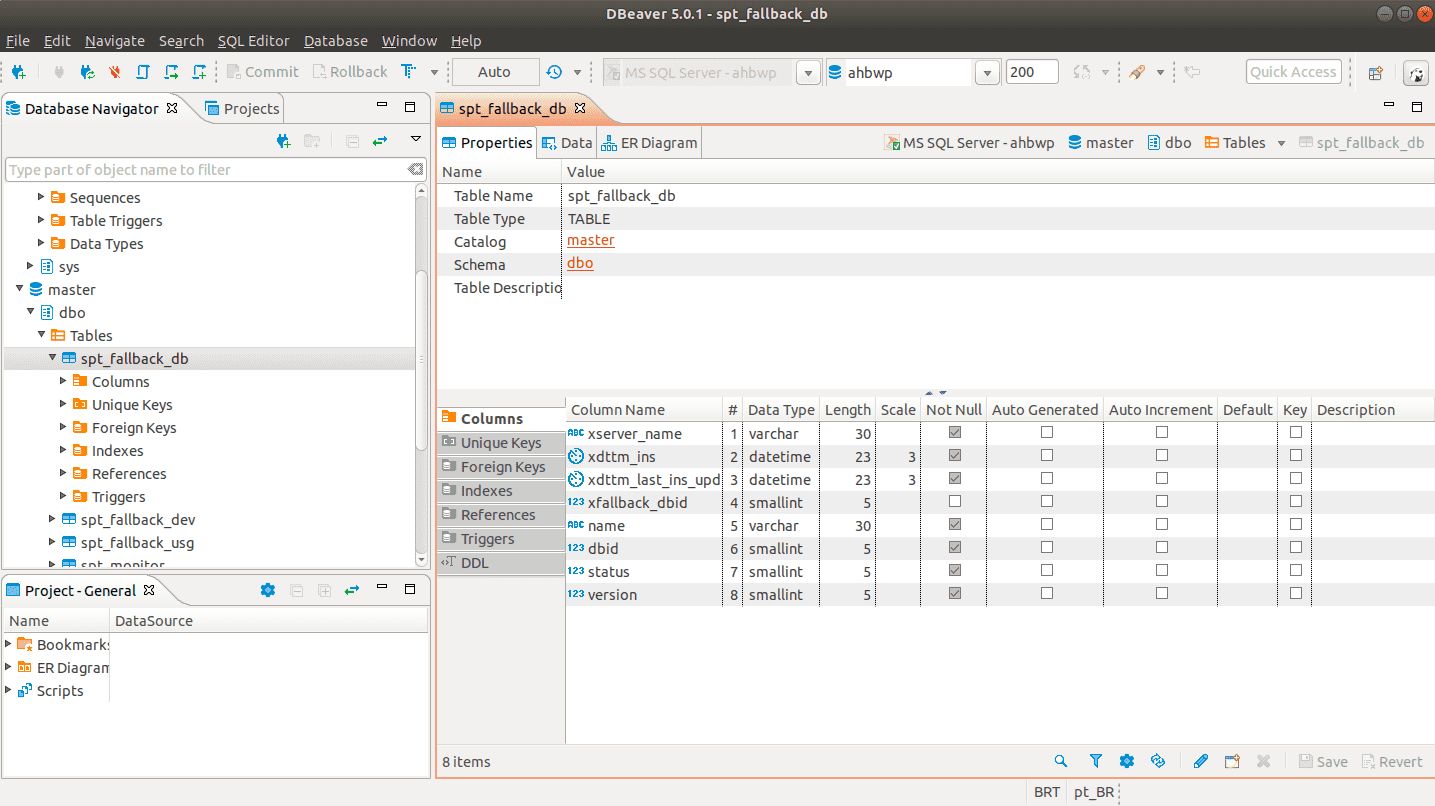Search within the columns grid
The image size is (1435, 806).
(x=1060, y=761)
